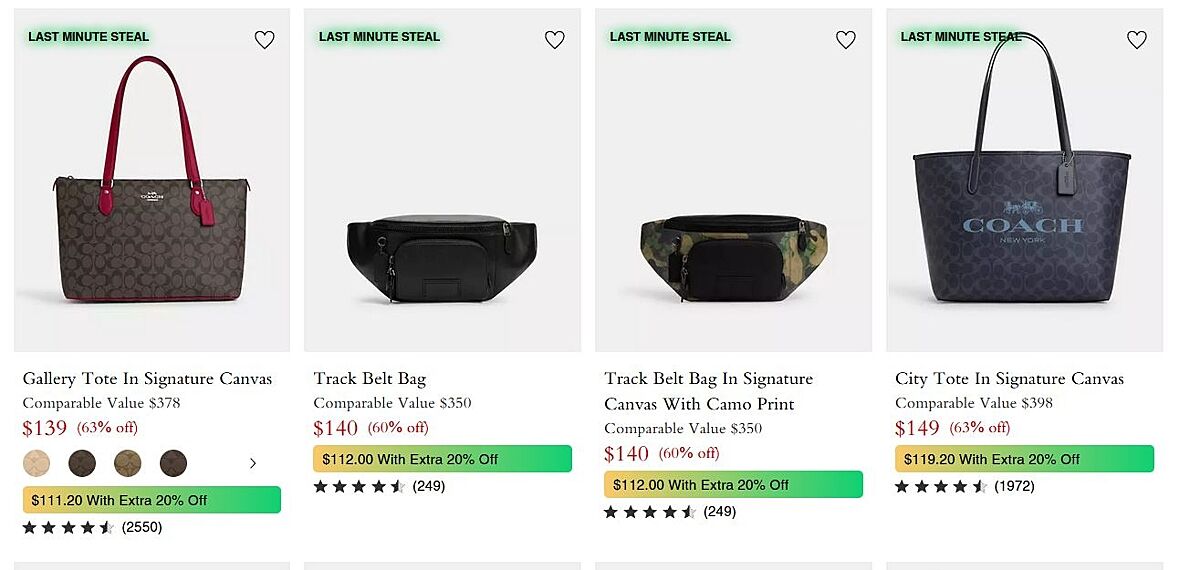Choose the second dark brown swatch
This screenshot has height=570, width=1200.
(82, 463)
